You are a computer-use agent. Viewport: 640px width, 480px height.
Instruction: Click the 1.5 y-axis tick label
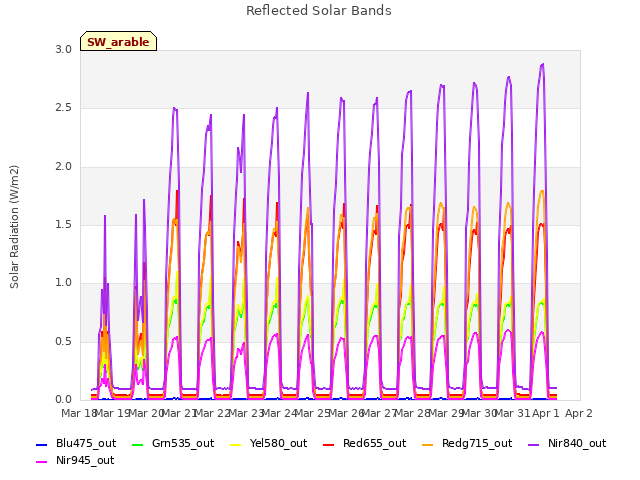click(x=63, y=225)
